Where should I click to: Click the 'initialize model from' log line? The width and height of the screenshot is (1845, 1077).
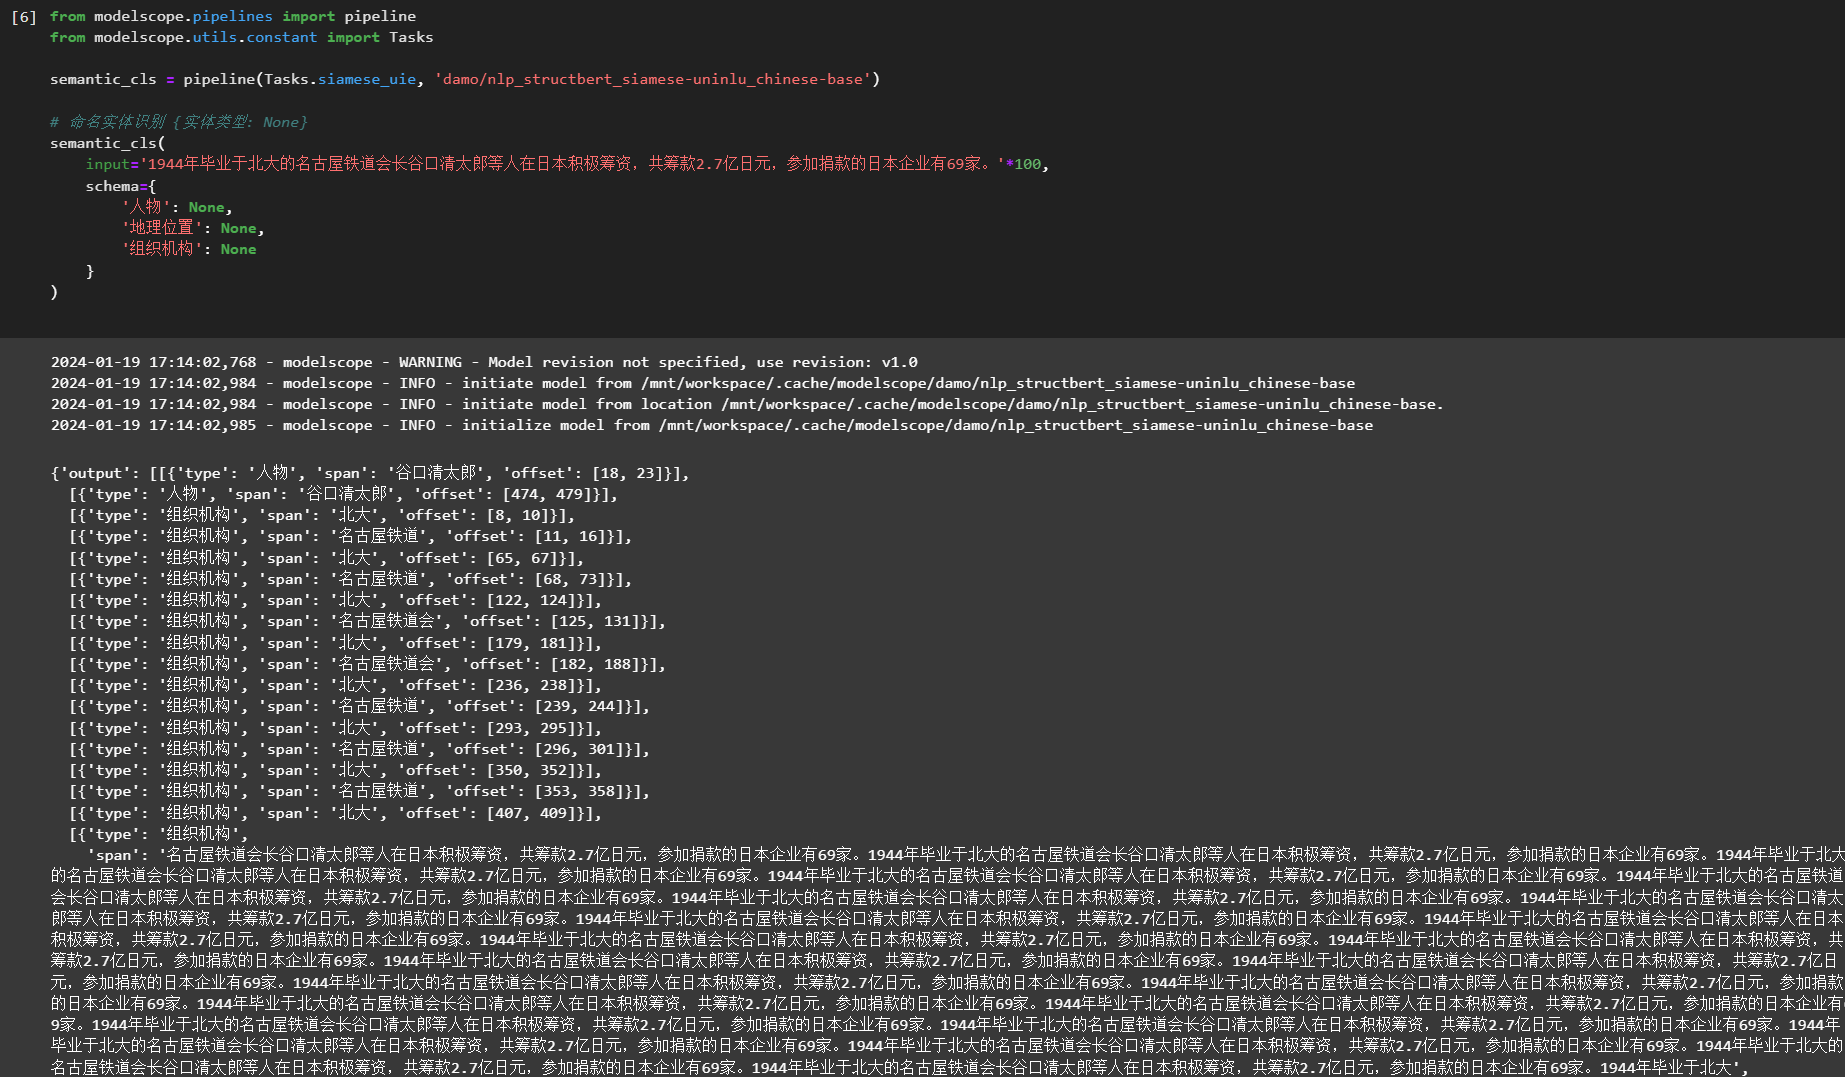pyautogui.click(x=712, y=425)
